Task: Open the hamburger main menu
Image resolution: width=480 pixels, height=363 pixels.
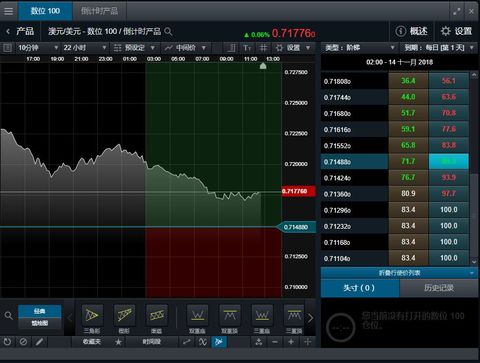Action: coord(9,11)
